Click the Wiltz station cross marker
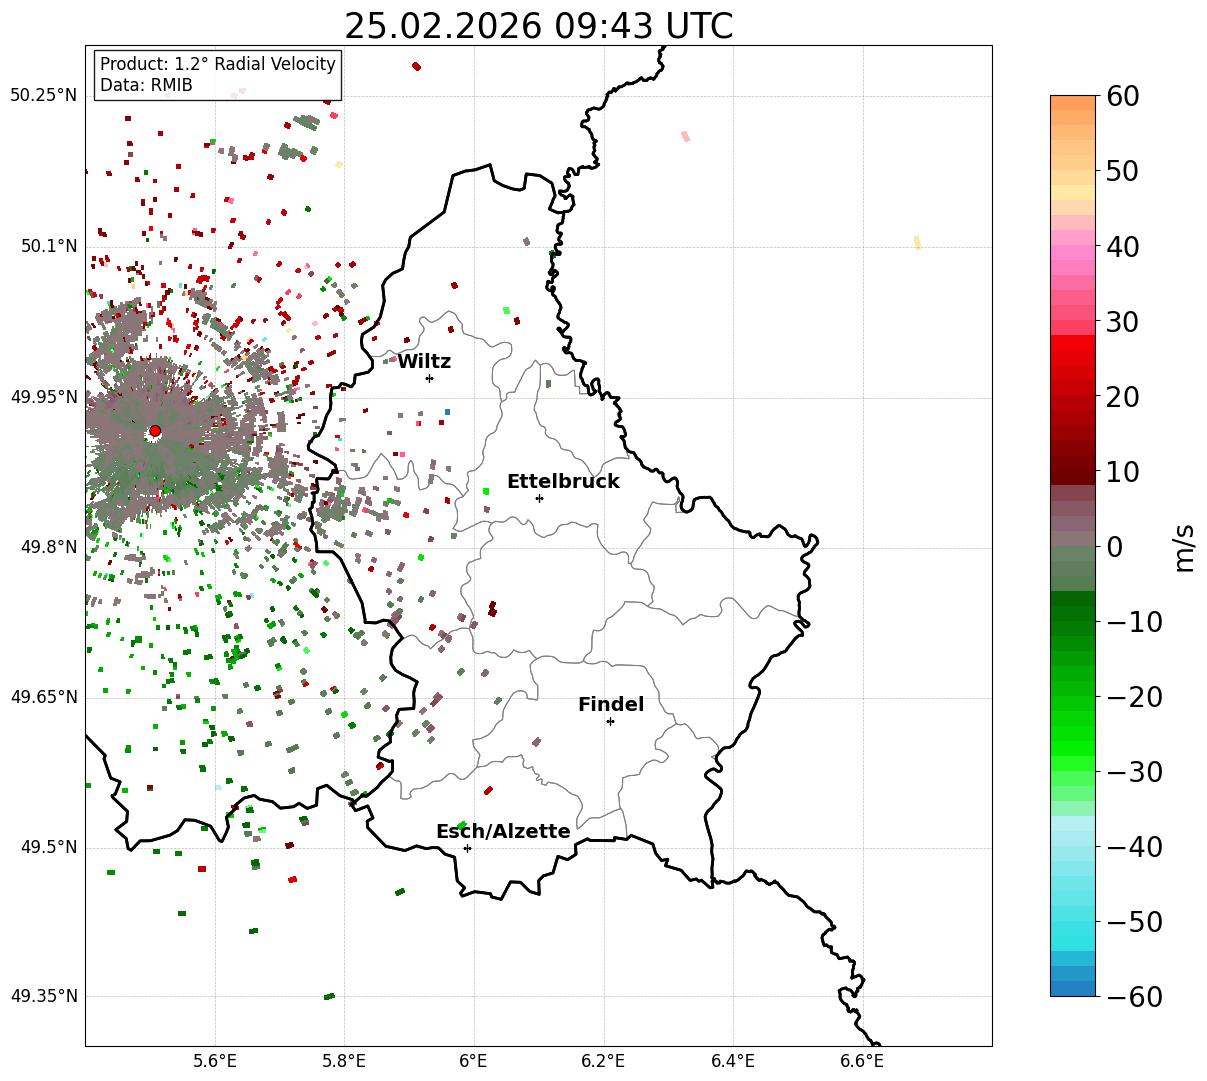Screen dimensions: 1207x1081 coord(429,378)
